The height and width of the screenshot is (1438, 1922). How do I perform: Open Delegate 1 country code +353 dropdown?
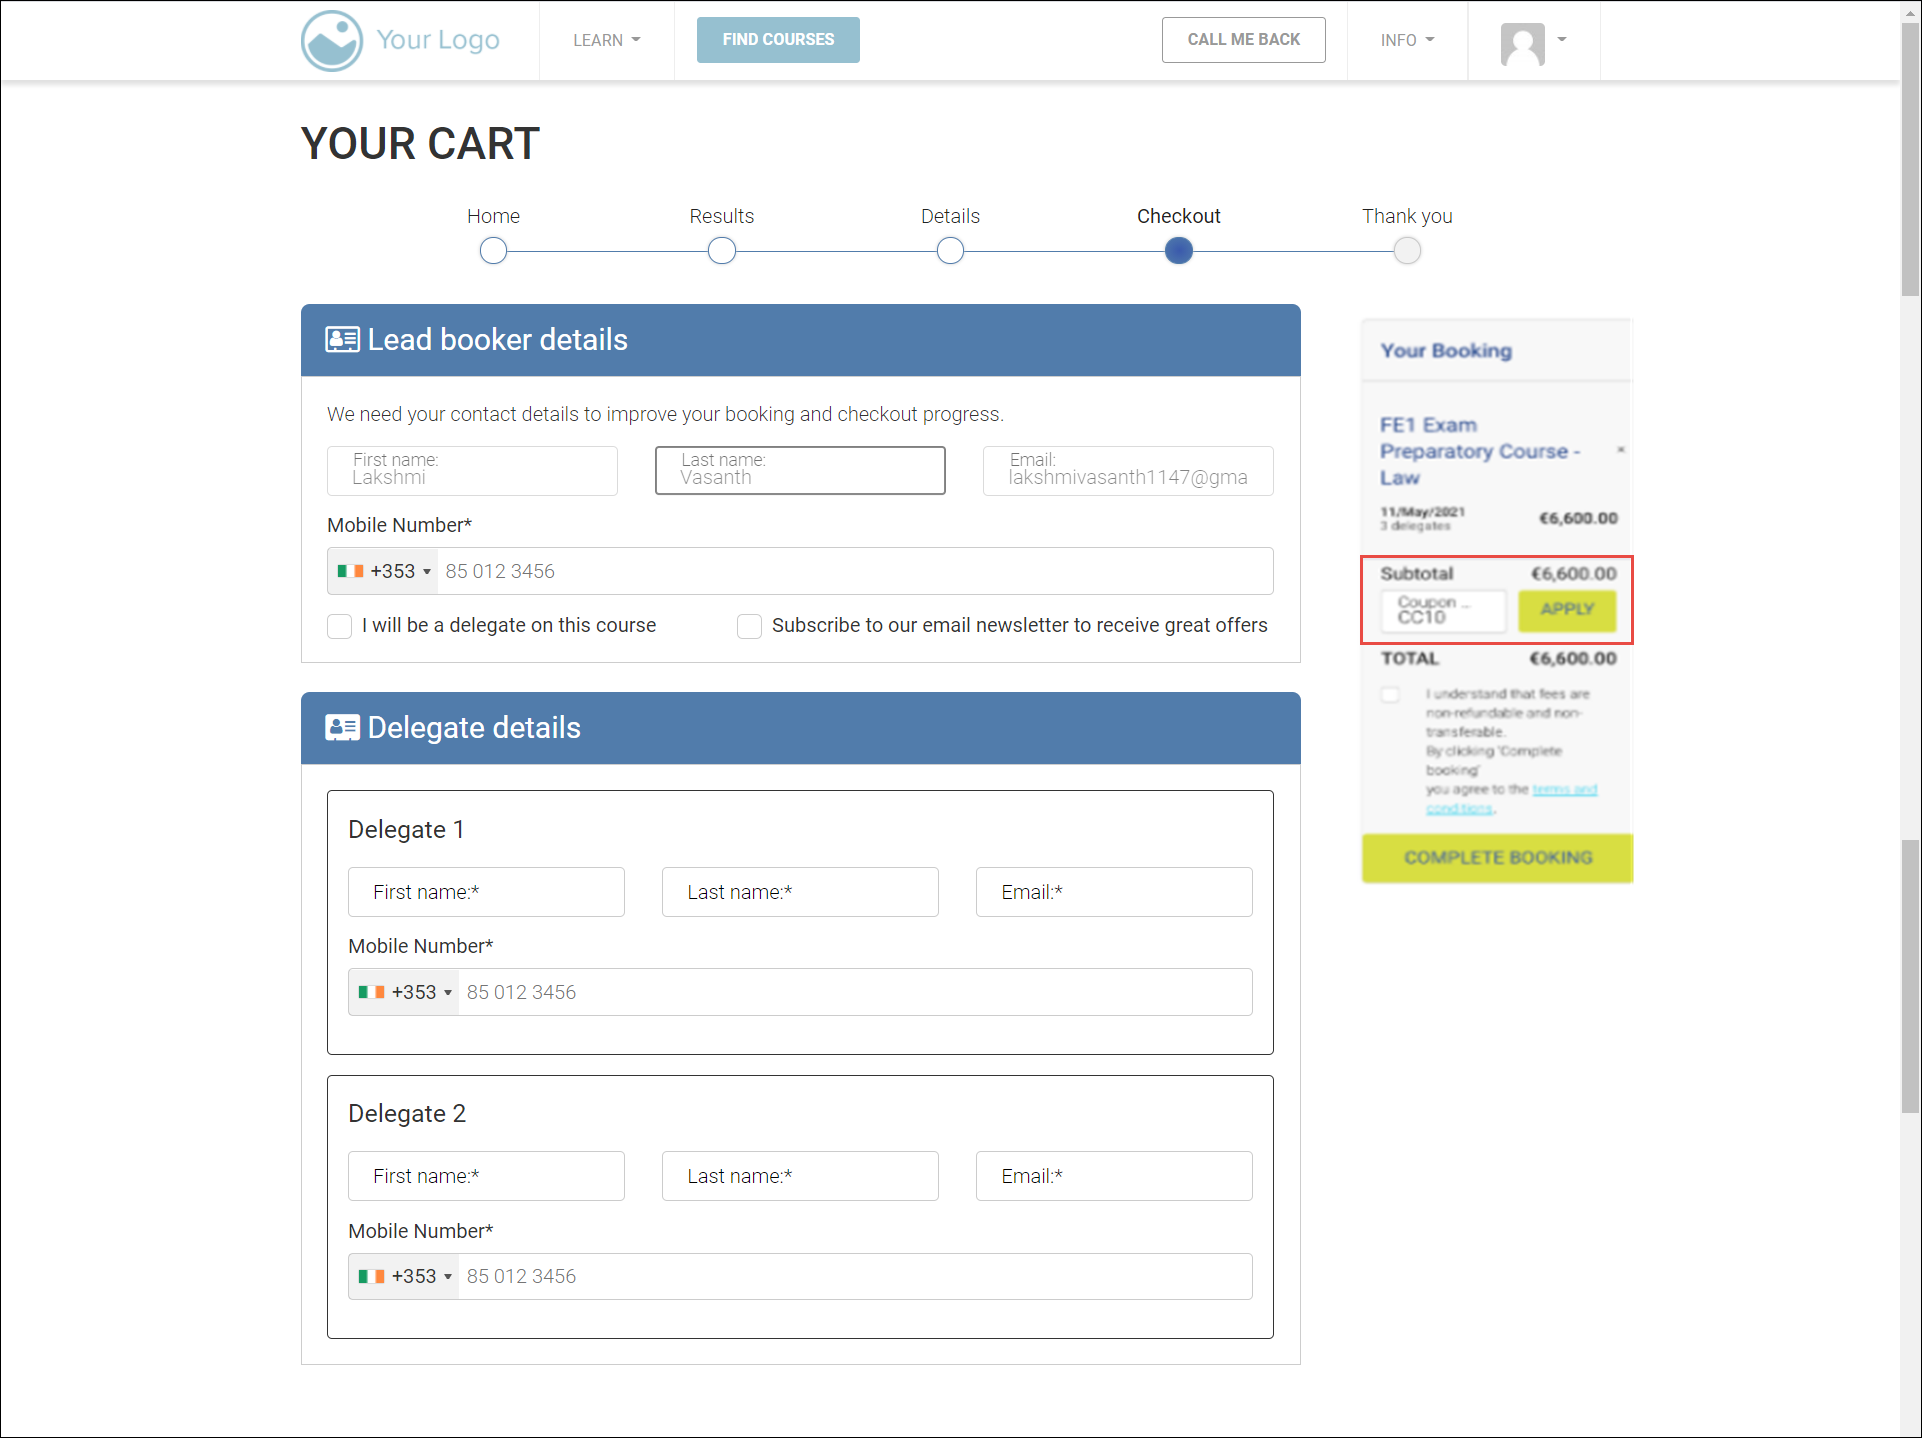pos(404,993)
